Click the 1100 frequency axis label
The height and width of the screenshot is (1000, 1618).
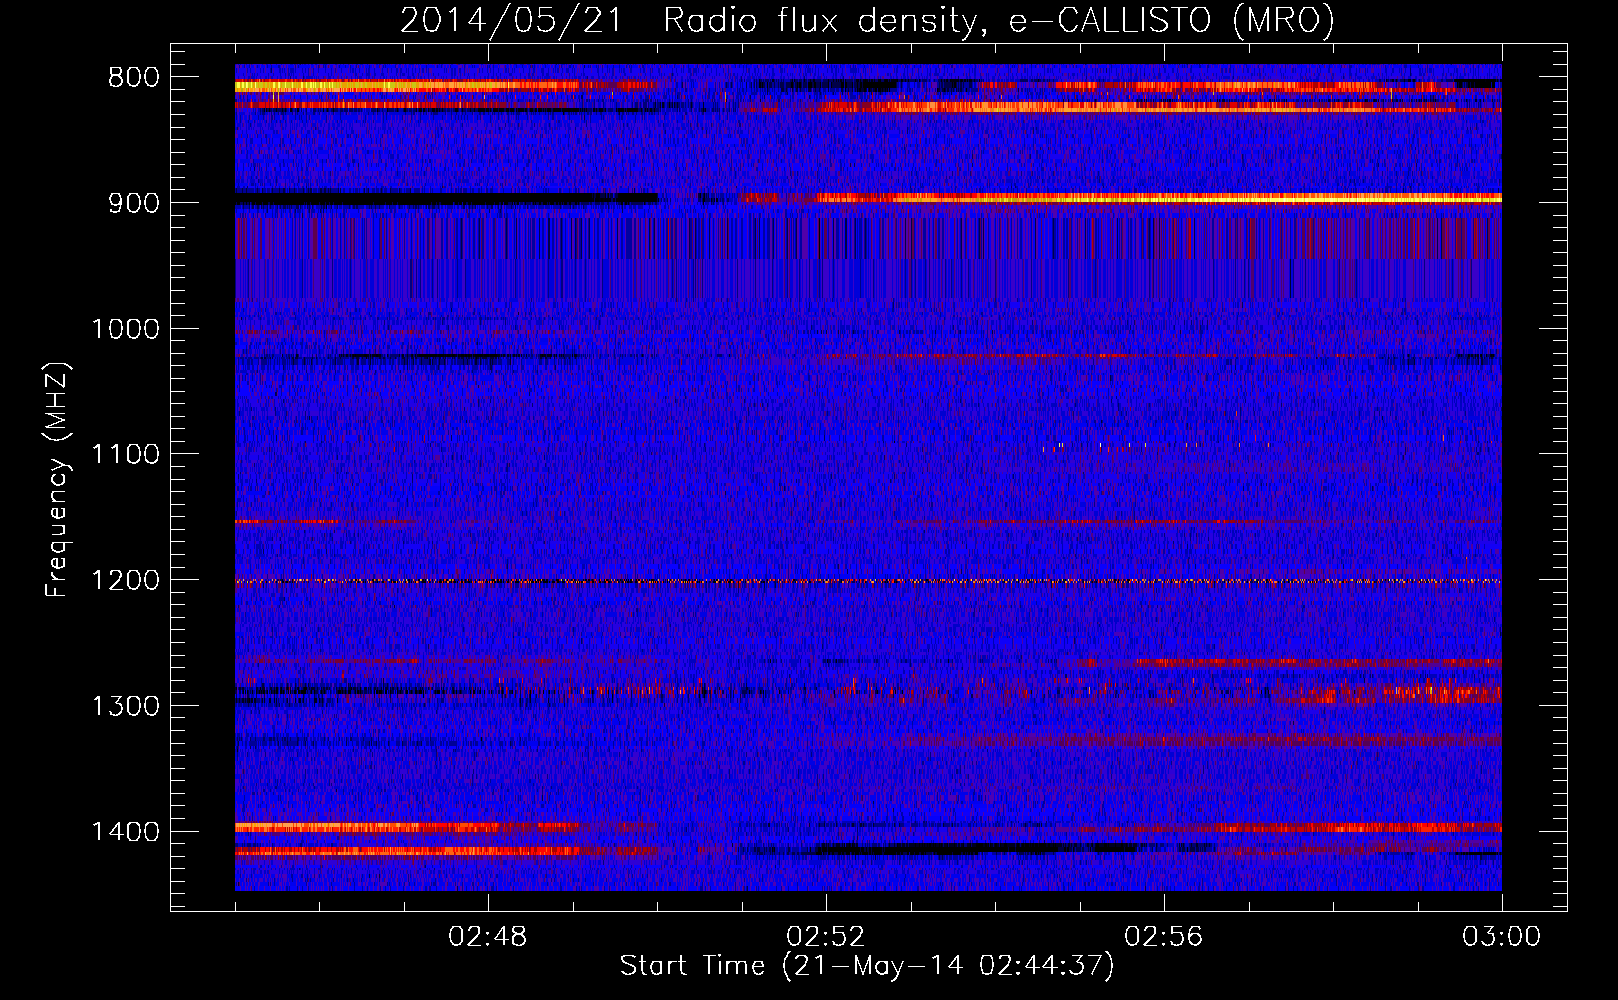pos(125,455)
